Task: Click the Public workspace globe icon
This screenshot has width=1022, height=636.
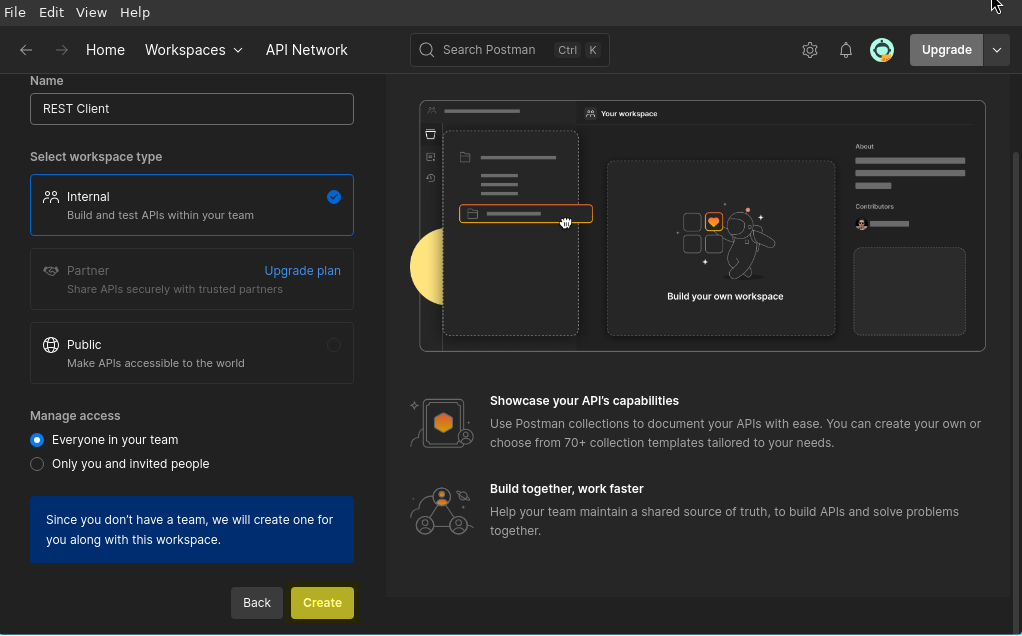Action: pyautogui.click(x=51, y=345)
